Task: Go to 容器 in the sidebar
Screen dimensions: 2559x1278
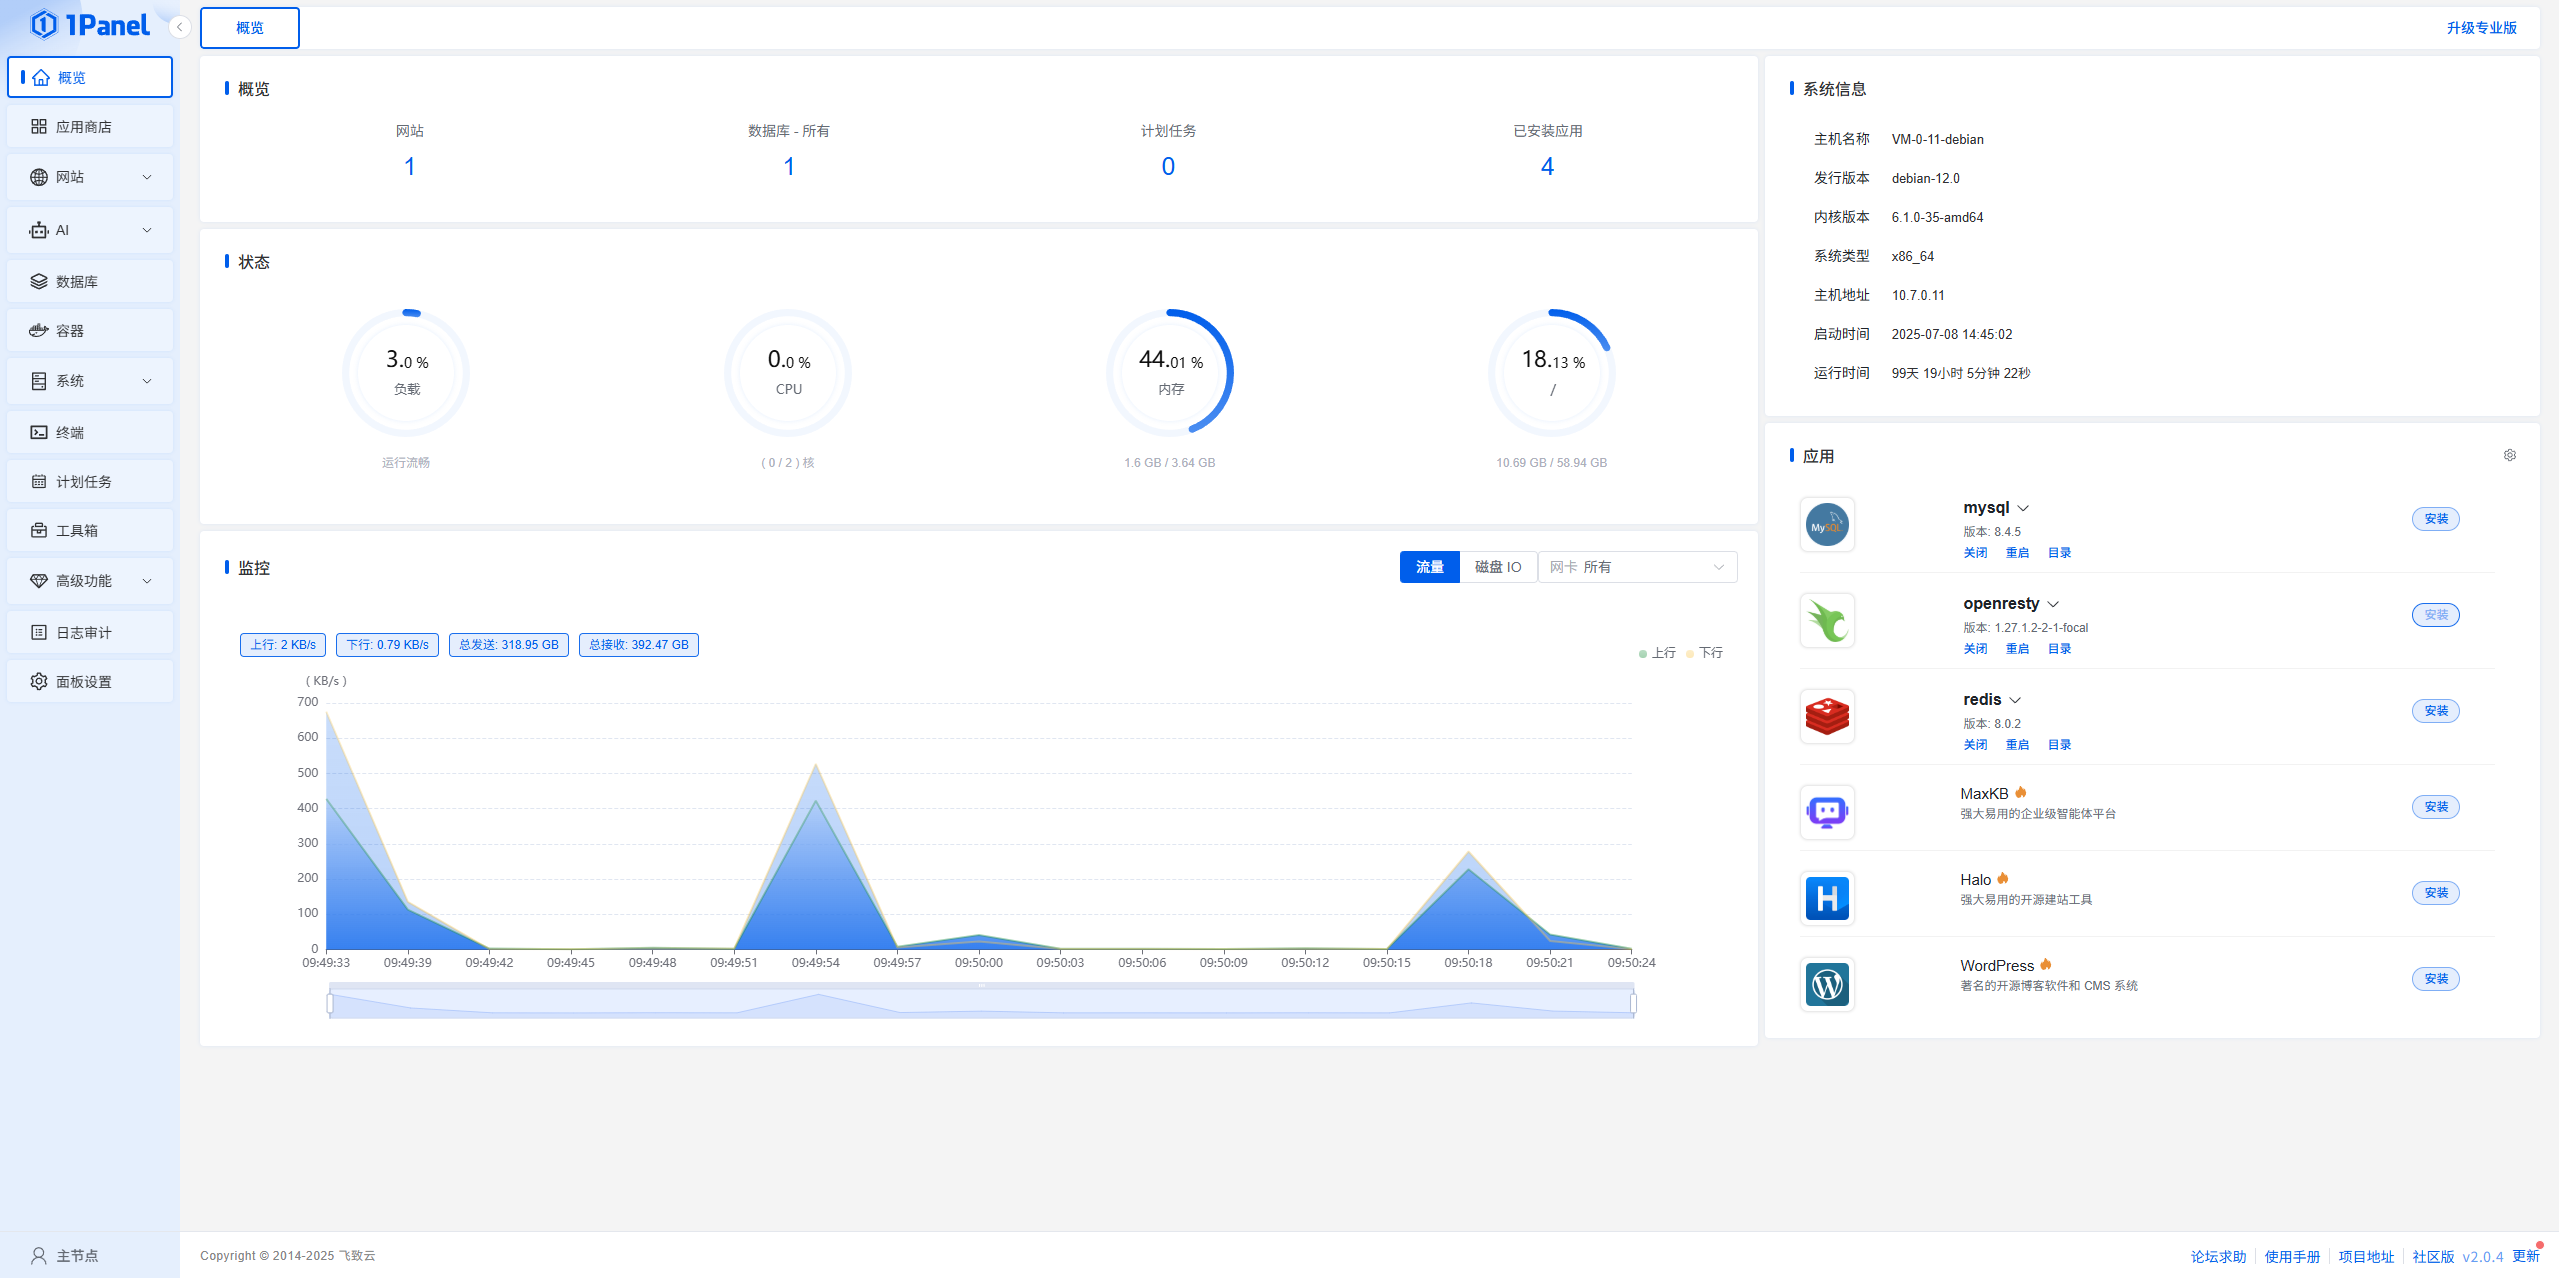Action: click(90, 331)
